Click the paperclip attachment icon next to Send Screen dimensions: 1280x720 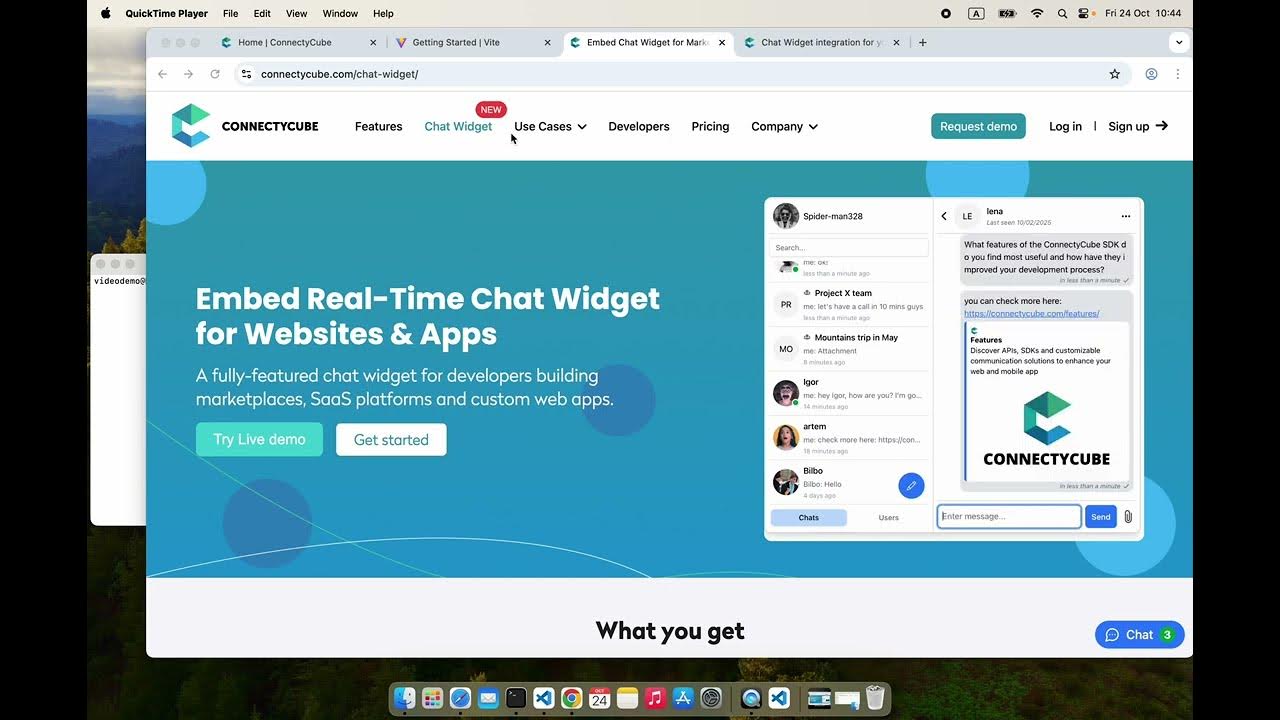1126,516
